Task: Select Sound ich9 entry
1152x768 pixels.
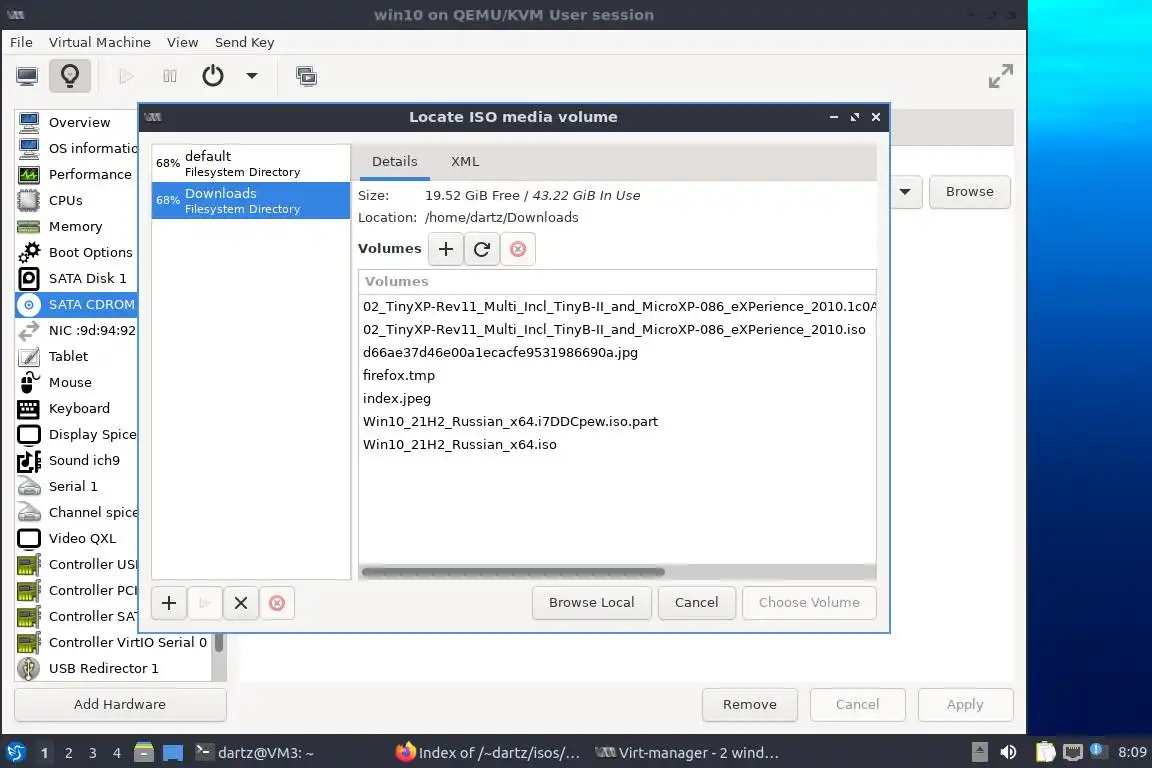Action: point(76,461)
